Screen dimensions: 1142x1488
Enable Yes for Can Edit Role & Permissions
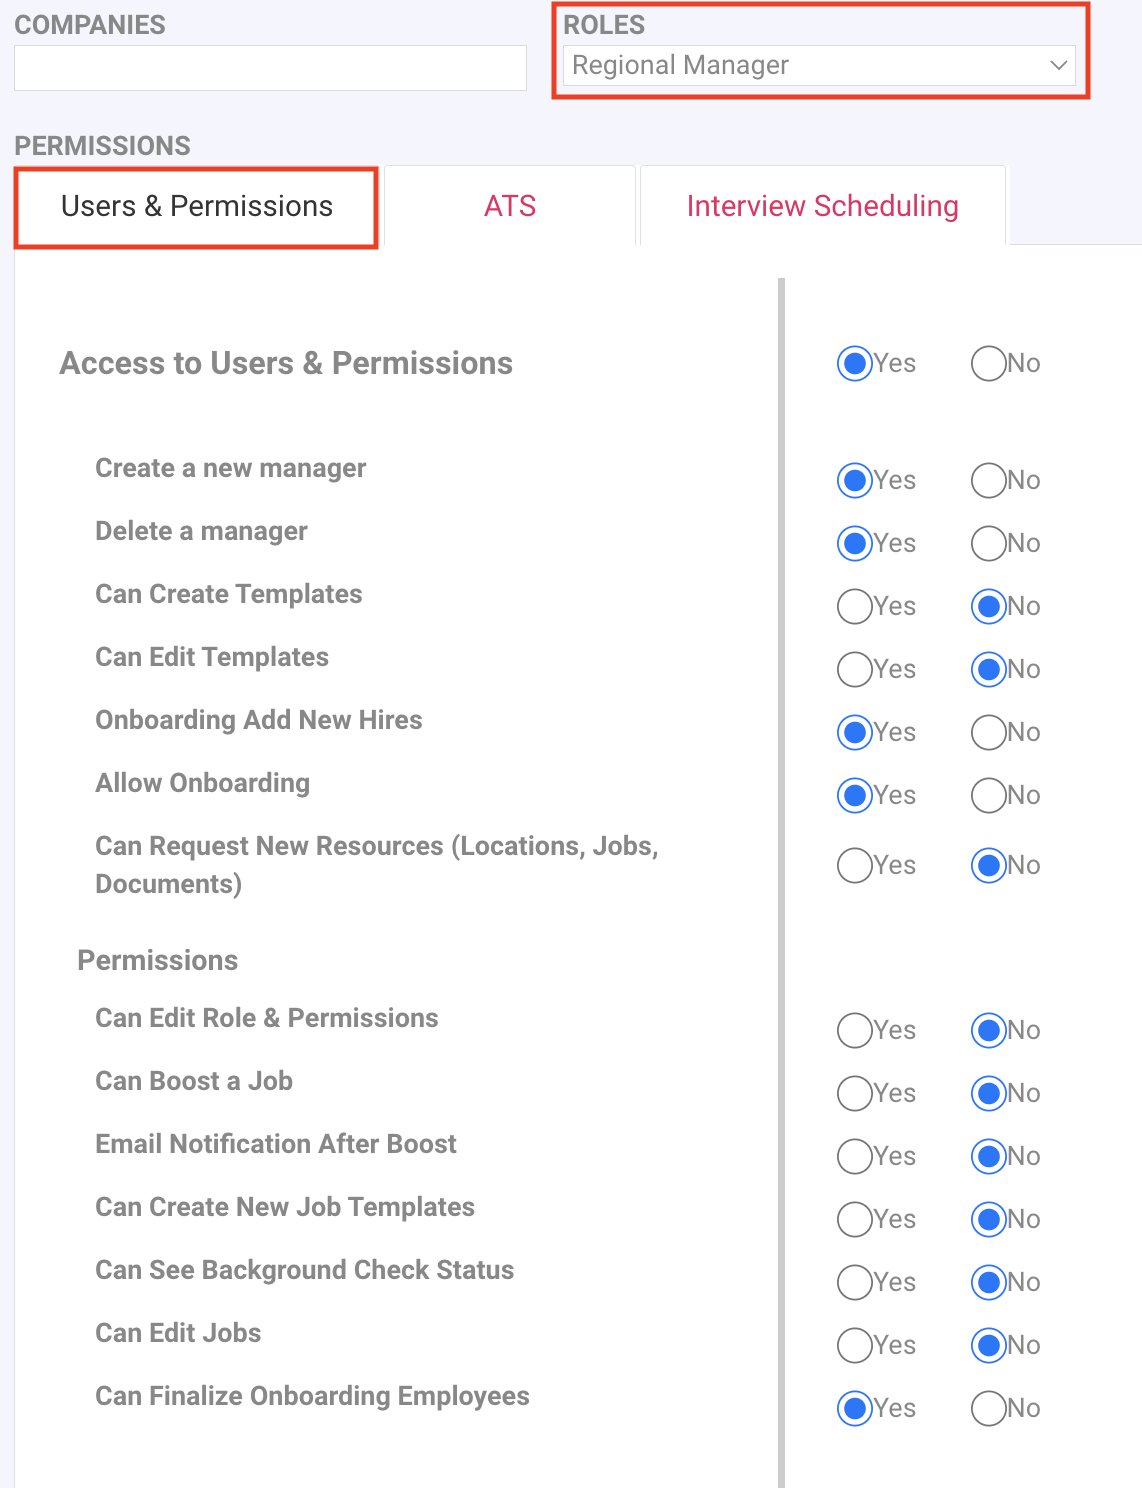point(854,1030)
